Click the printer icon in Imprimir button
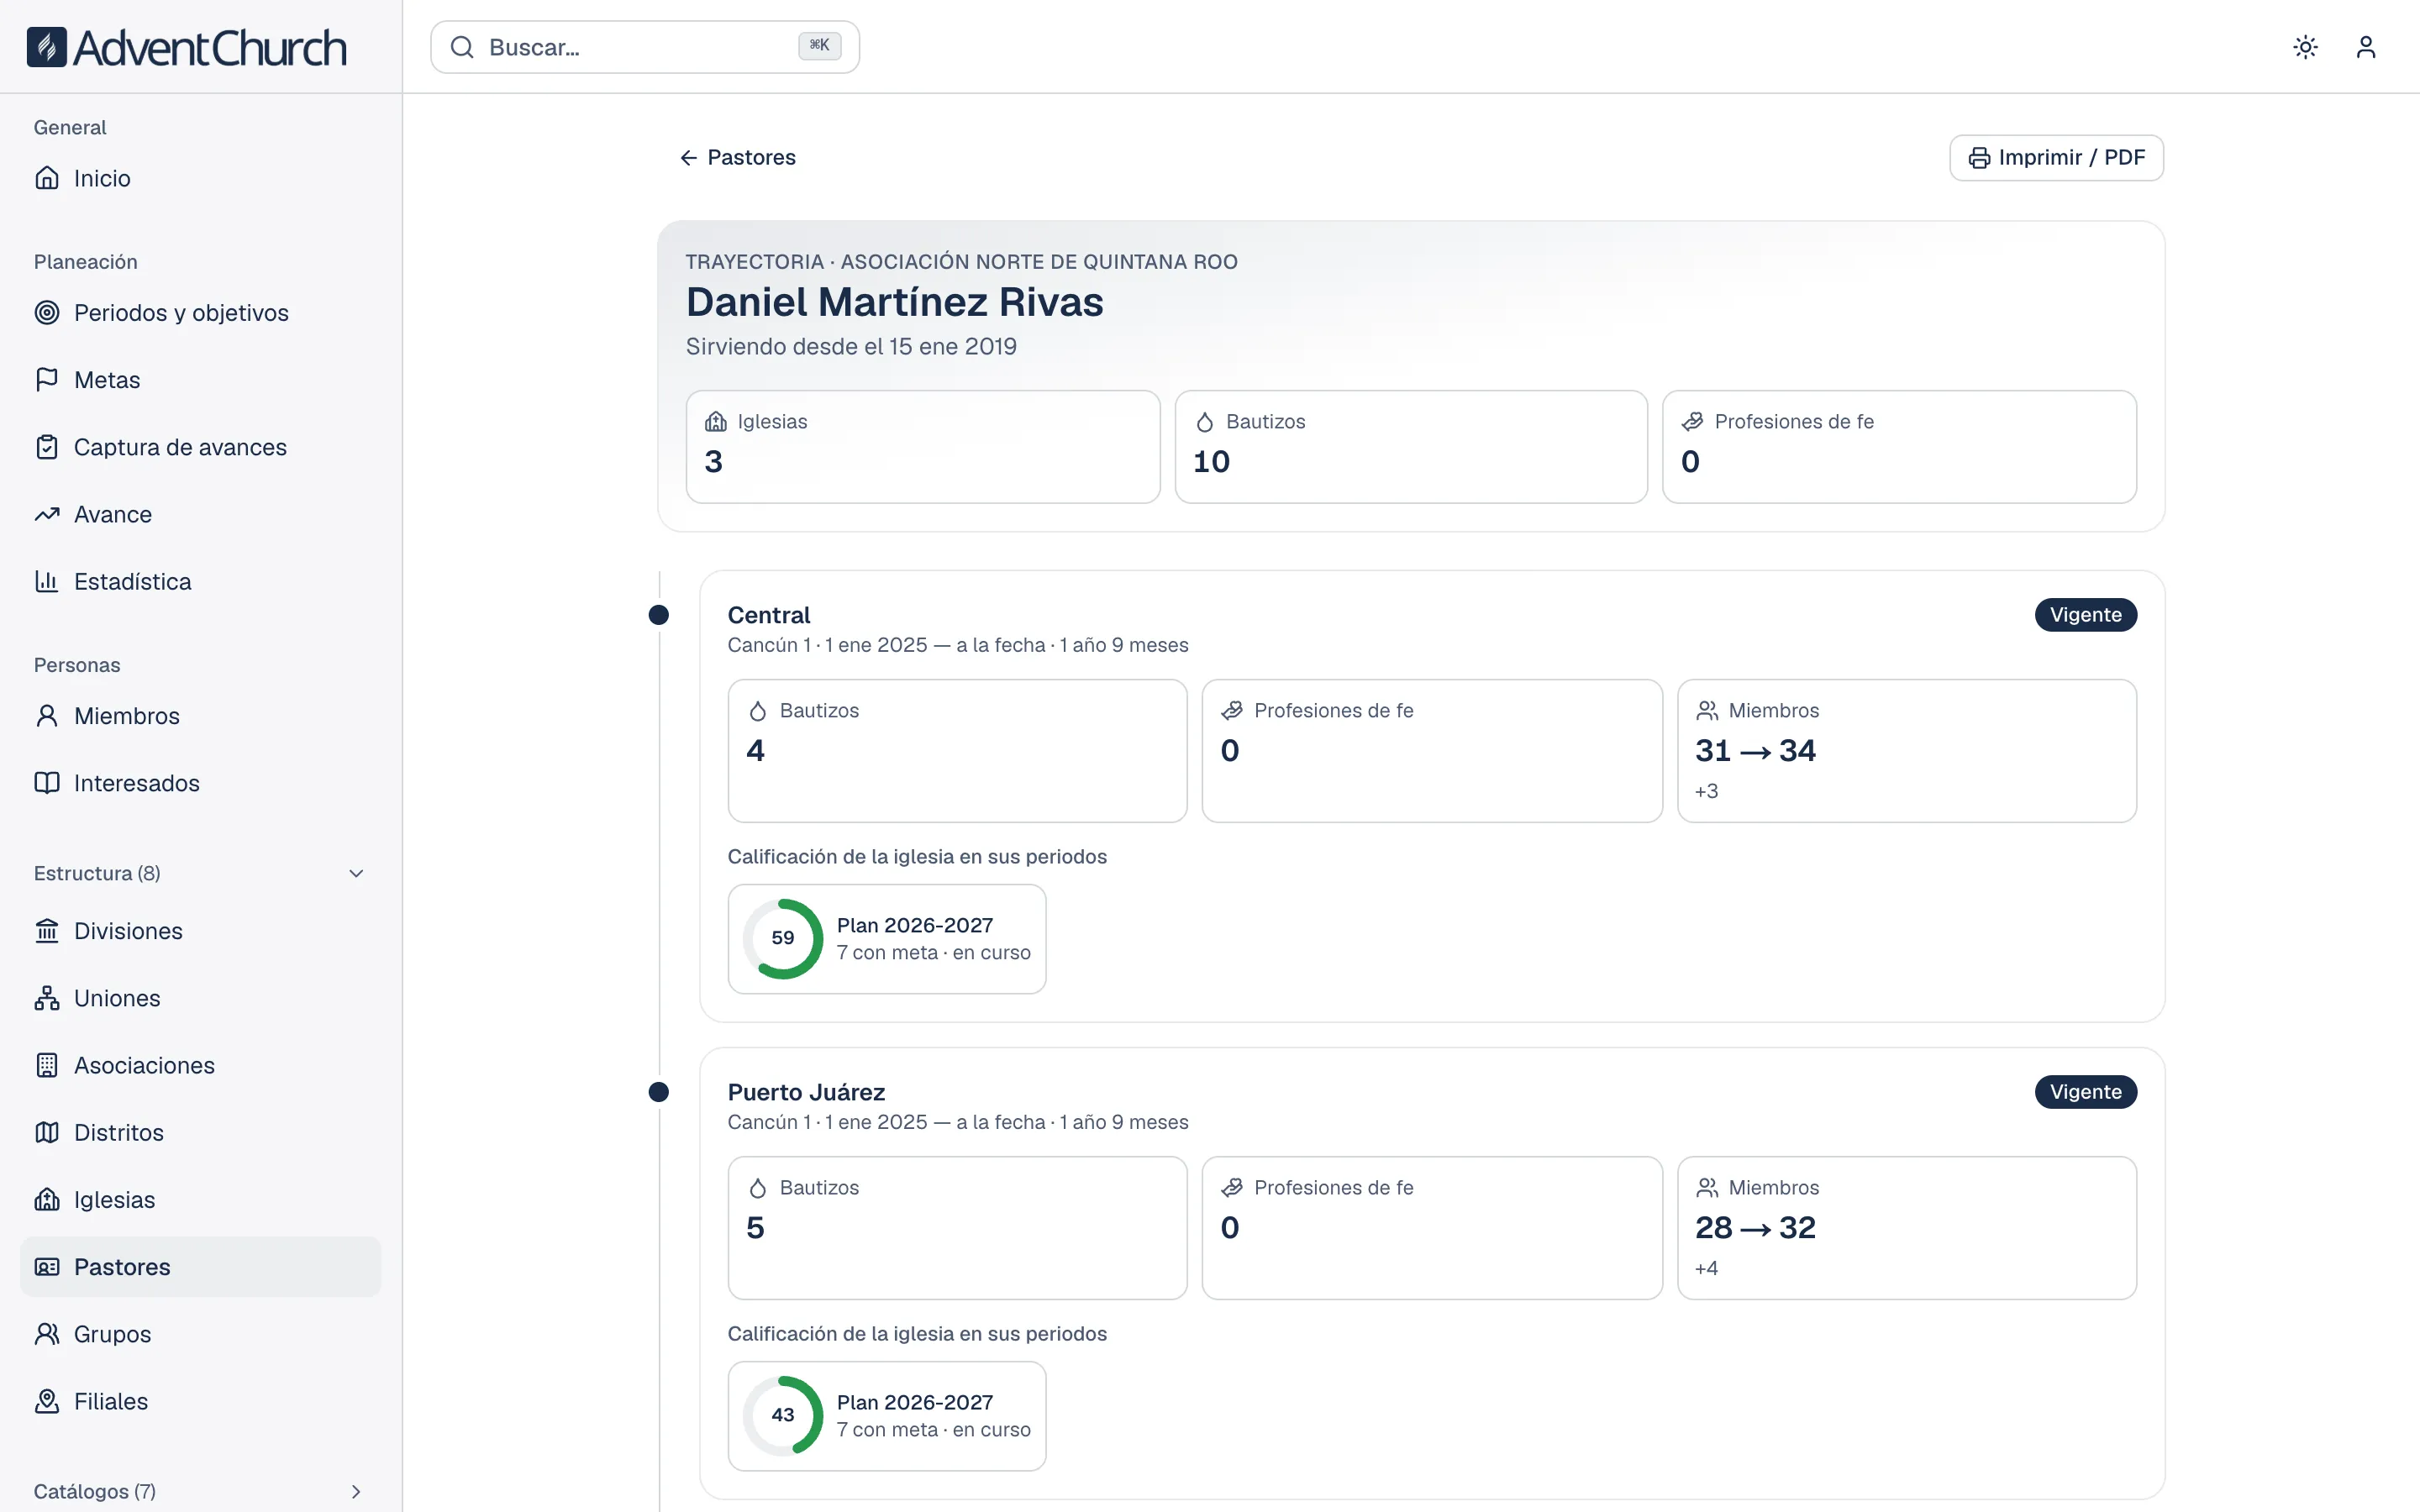The width and height of the screenshot is (2420, 1512). tap(1979, 158)
